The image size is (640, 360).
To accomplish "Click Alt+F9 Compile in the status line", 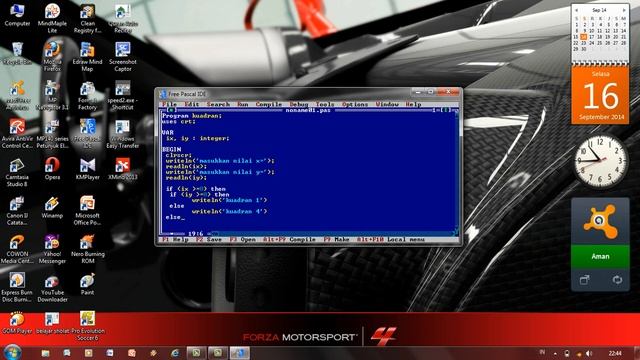I will tap(289, 240).
